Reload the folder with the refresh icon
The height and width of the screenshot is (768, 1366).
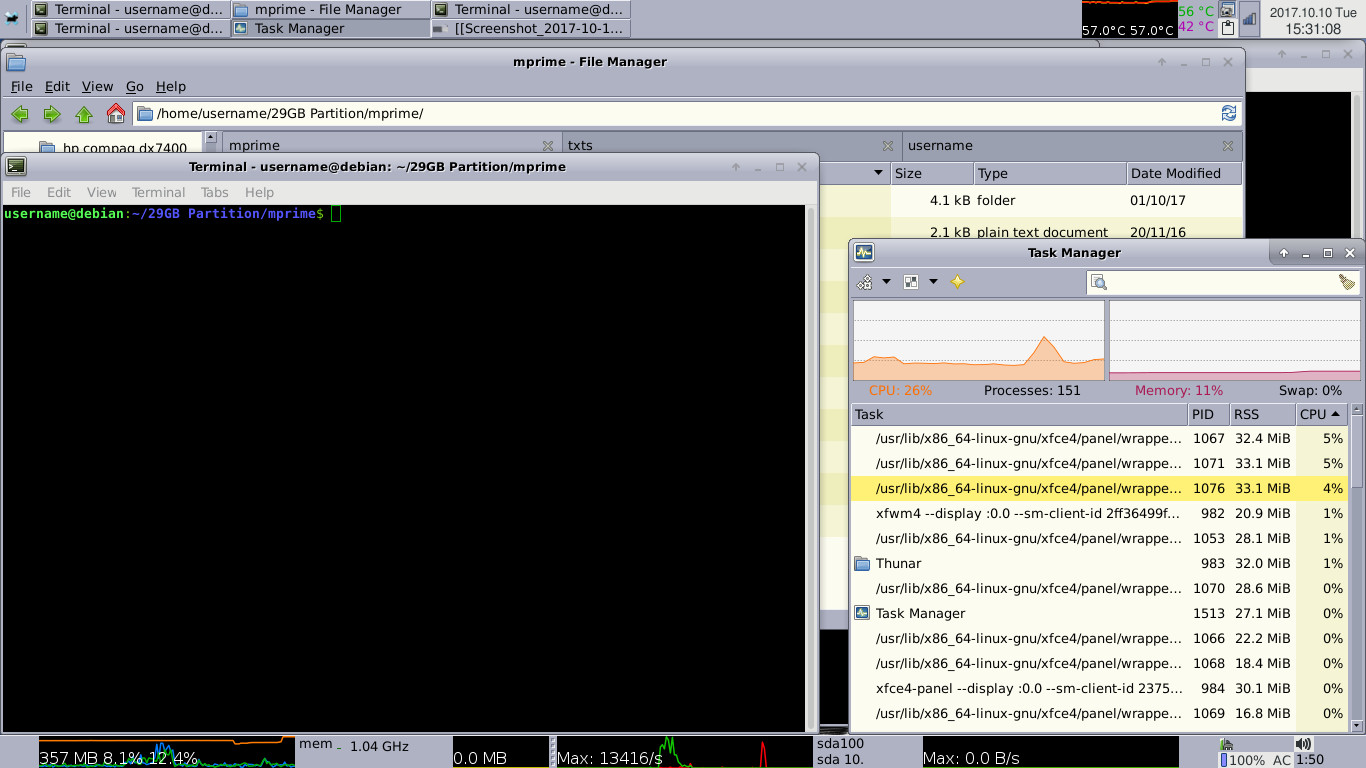click(1229, 113)
